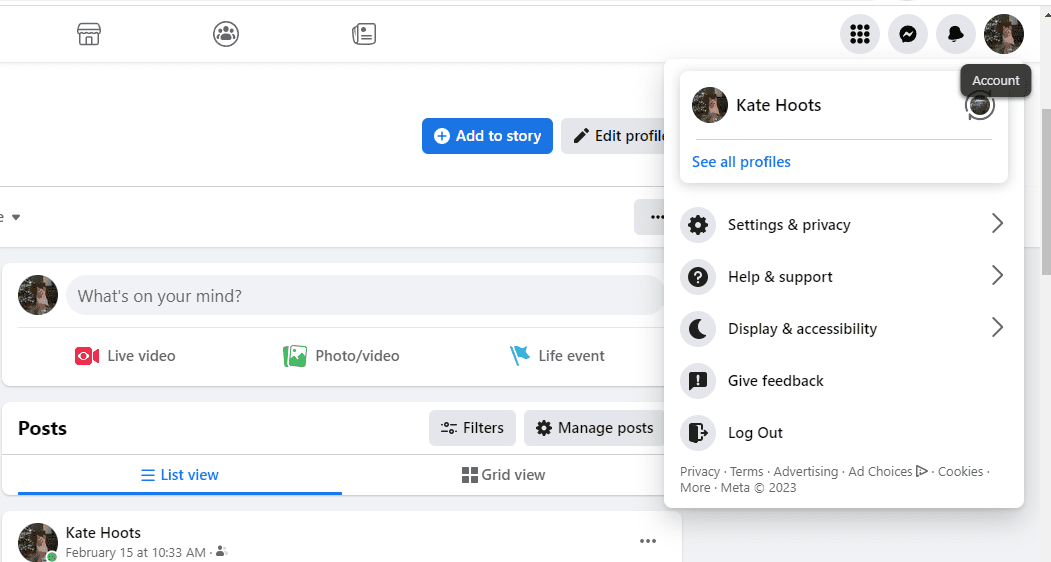
Task: Open the Marketplace icon in top navigation
Action: 88,34
